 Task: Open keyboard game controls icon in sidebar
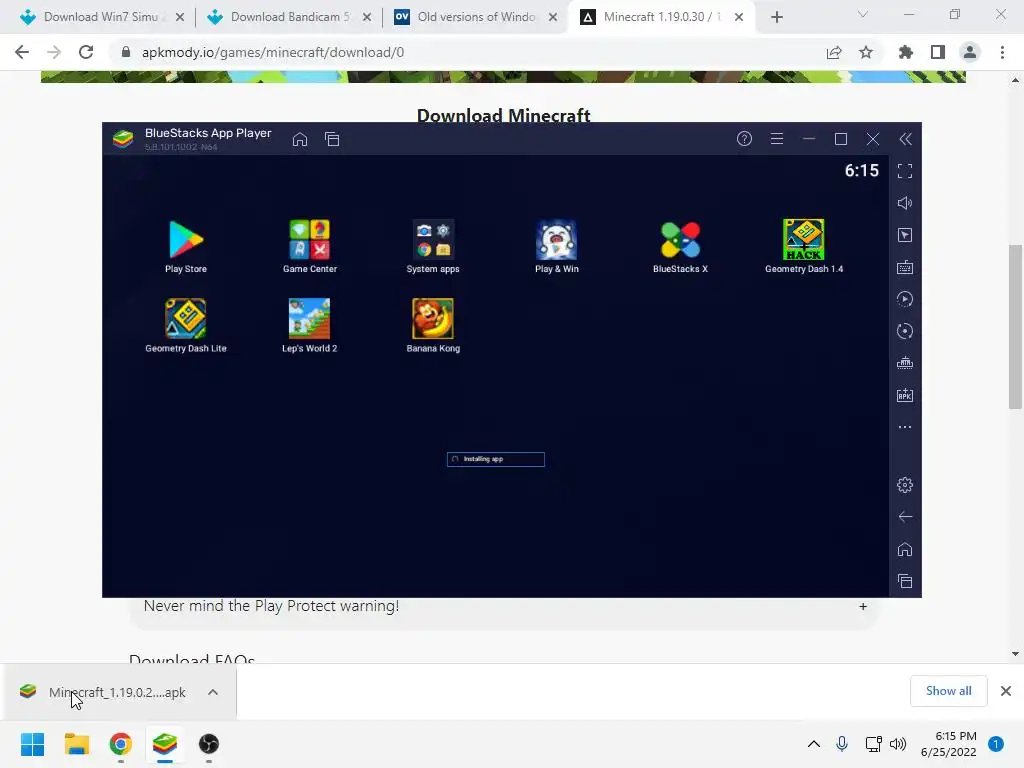click(904, 267)
